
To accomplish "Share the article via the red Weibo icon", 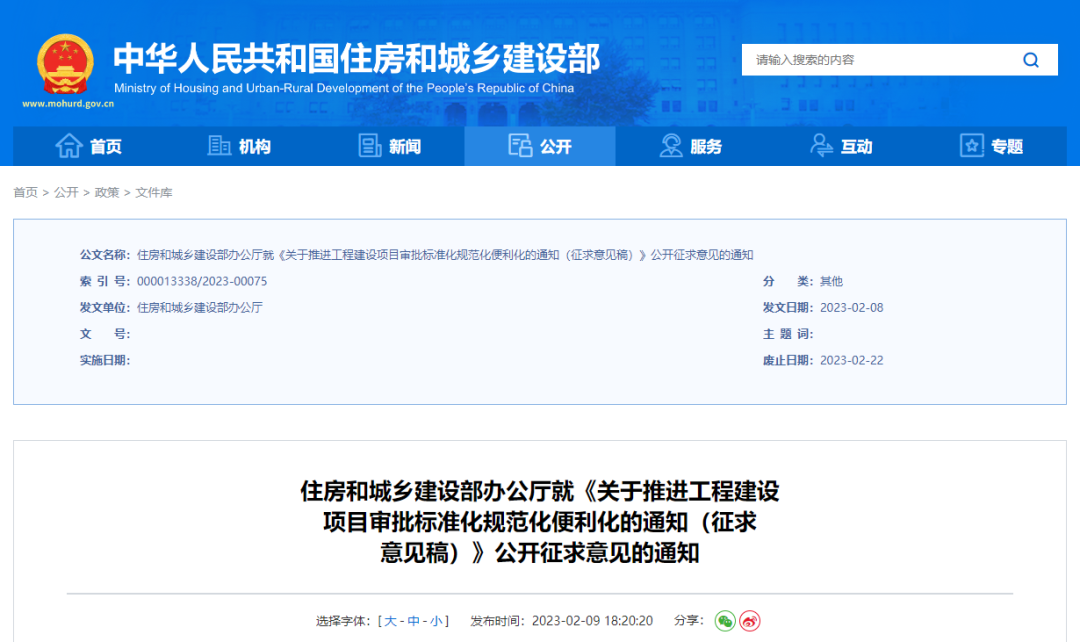I will 751,620.
